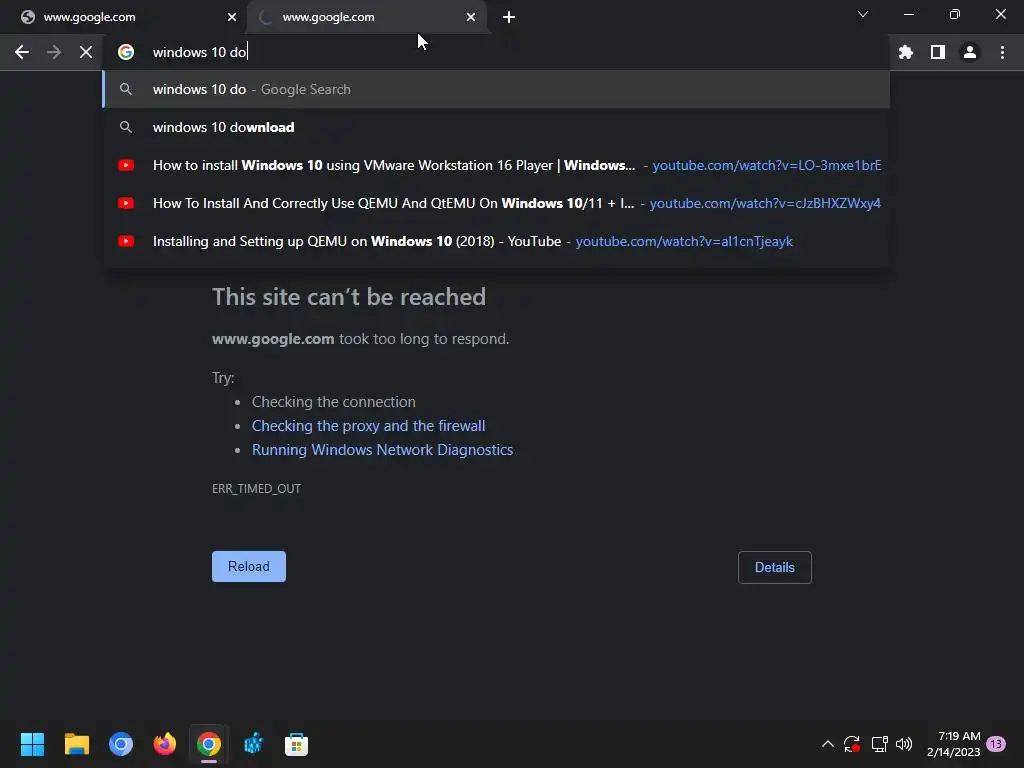Image resolution: width=1024 pixels, height=768 pixels.
Task: Open the Windows Start menu
Action: pos(32,744)
